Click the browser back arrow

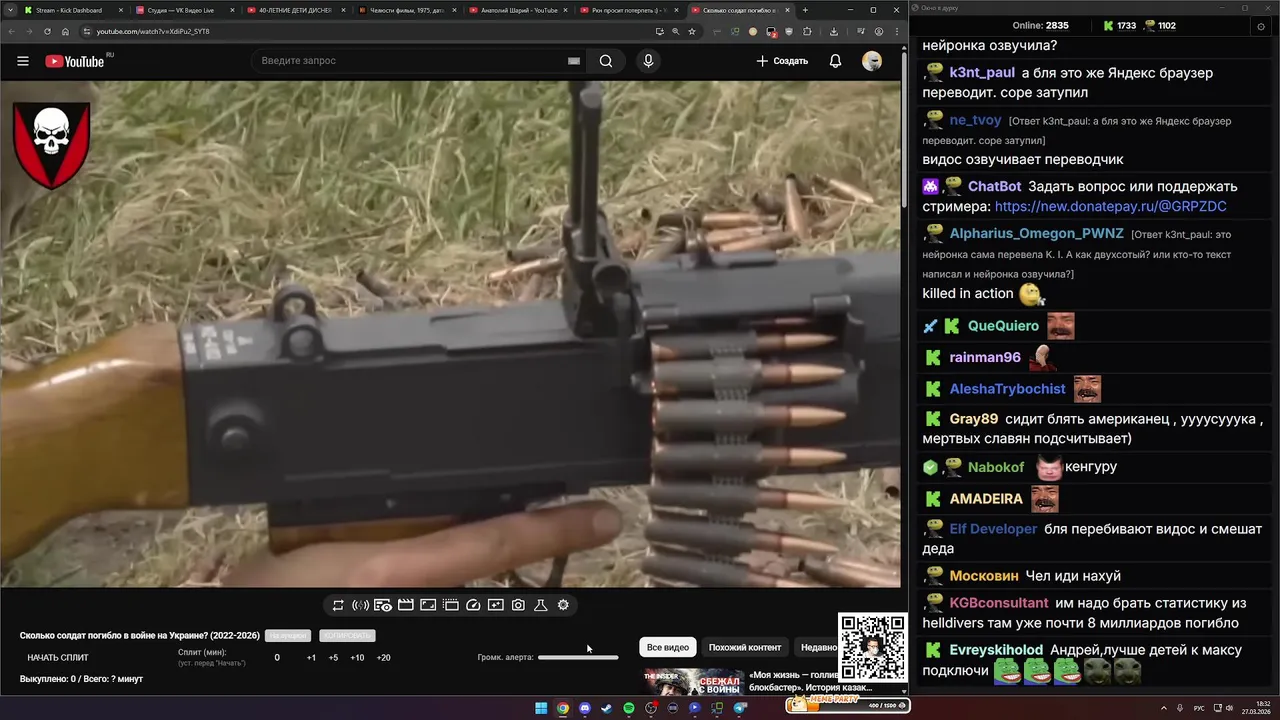11,31
